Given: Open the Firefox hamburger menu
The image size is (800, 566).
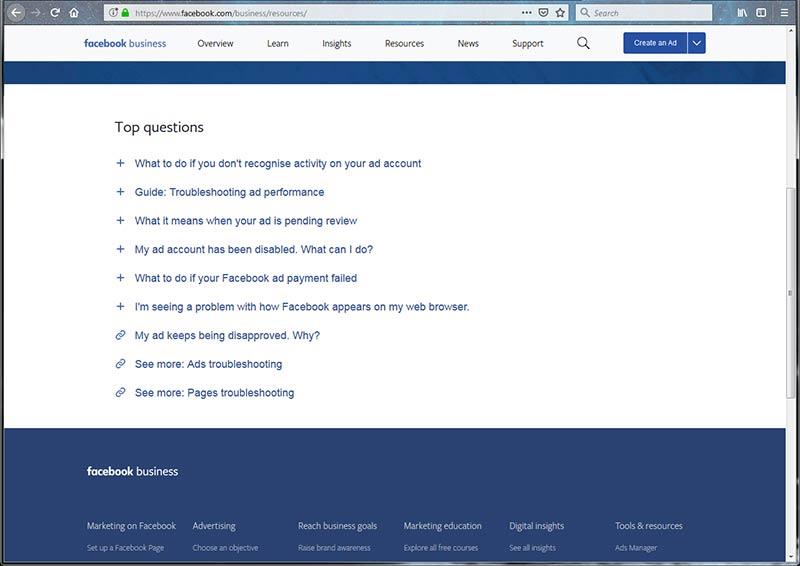Looking at the screenshot, I should (785, 13).
